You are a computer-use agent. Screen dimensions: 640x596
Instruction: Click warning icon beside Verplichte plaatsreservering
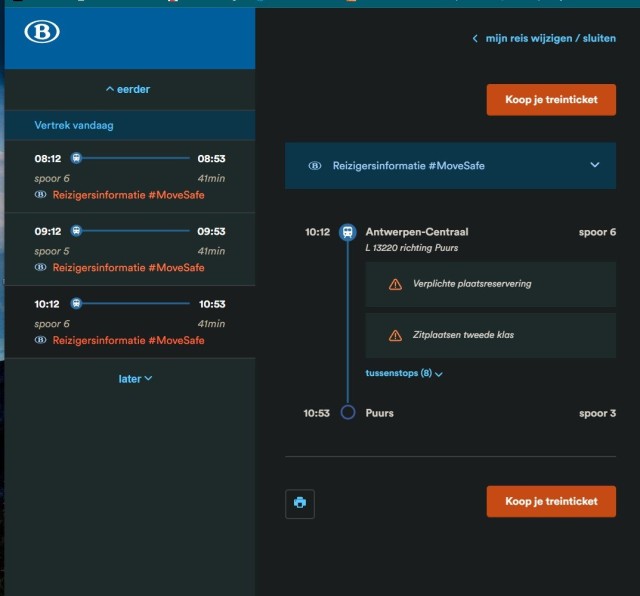[x=395, y=284]
